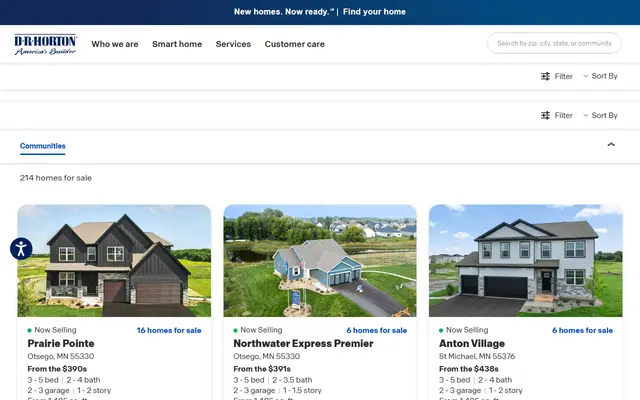Click the Anton Village community title

(472, 344)
